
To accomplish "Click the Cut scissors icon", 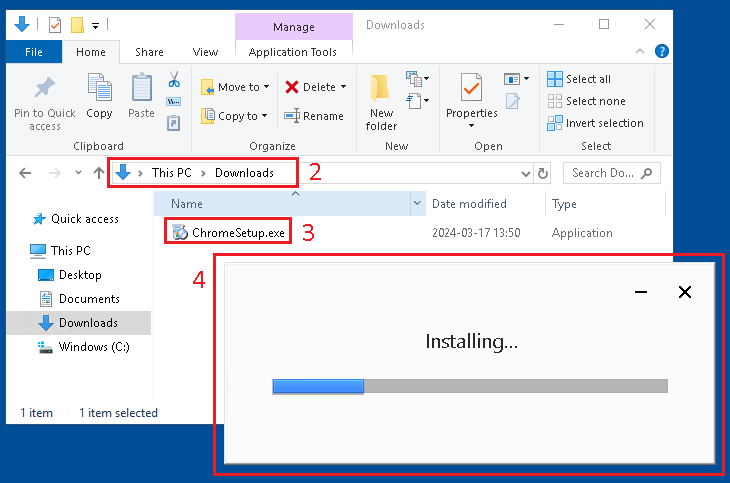I will click(174, 79).
